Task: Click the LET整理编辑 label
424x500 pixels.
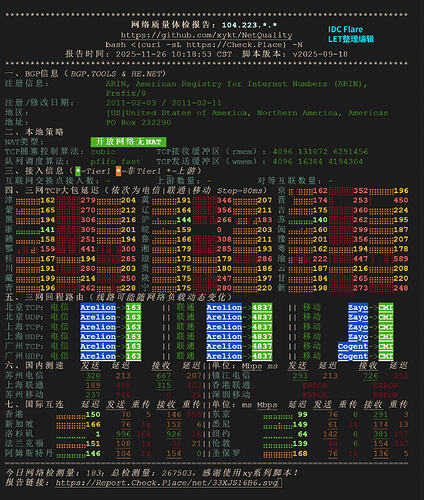Action: click(x=351, y=39)
